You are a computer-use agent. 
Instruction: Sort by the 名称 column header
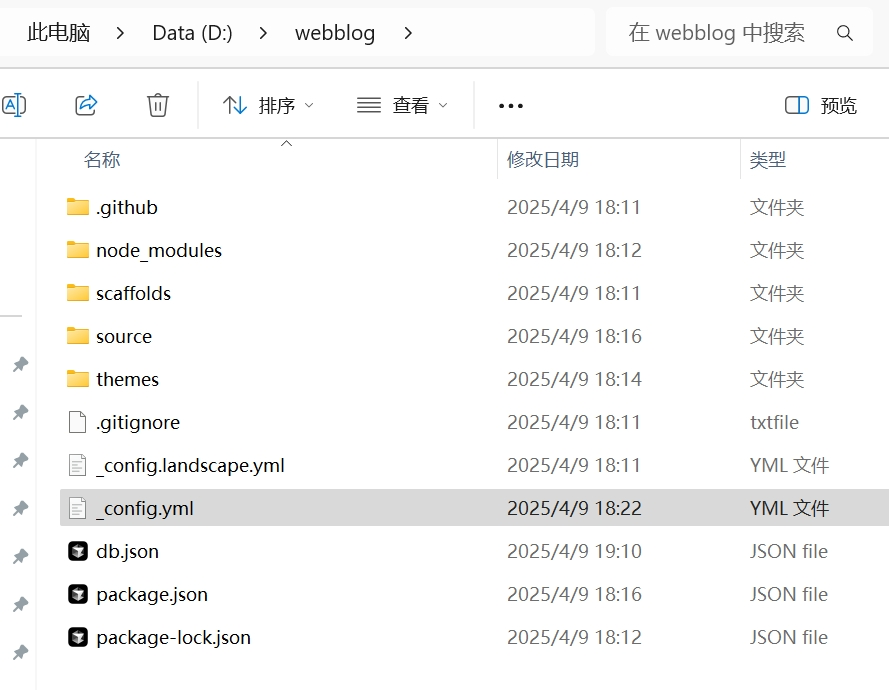[102, 159]
